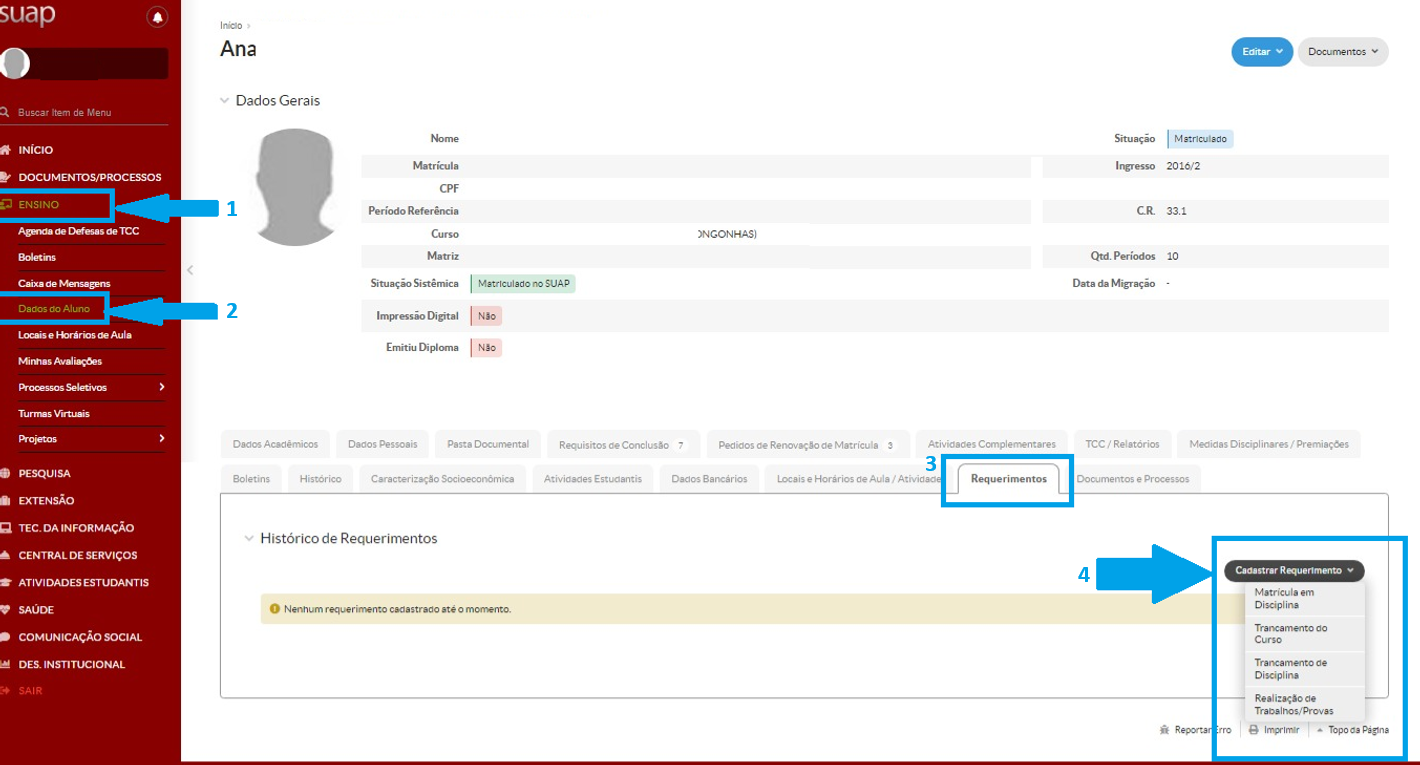
Task: Open the Documentos dropdown button
Action: 1342,52
